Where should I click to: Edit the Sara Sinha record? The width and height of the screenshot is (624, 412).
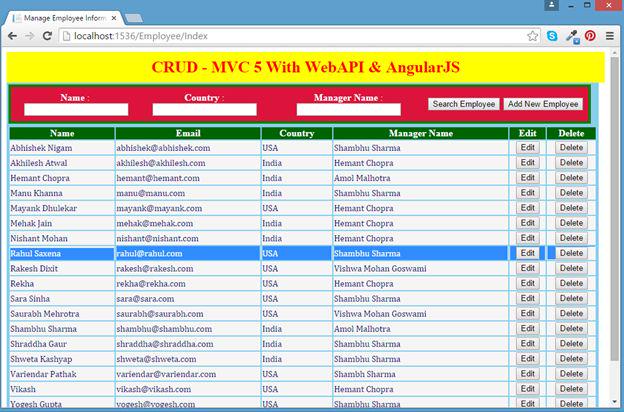click(x=528, y=299)
